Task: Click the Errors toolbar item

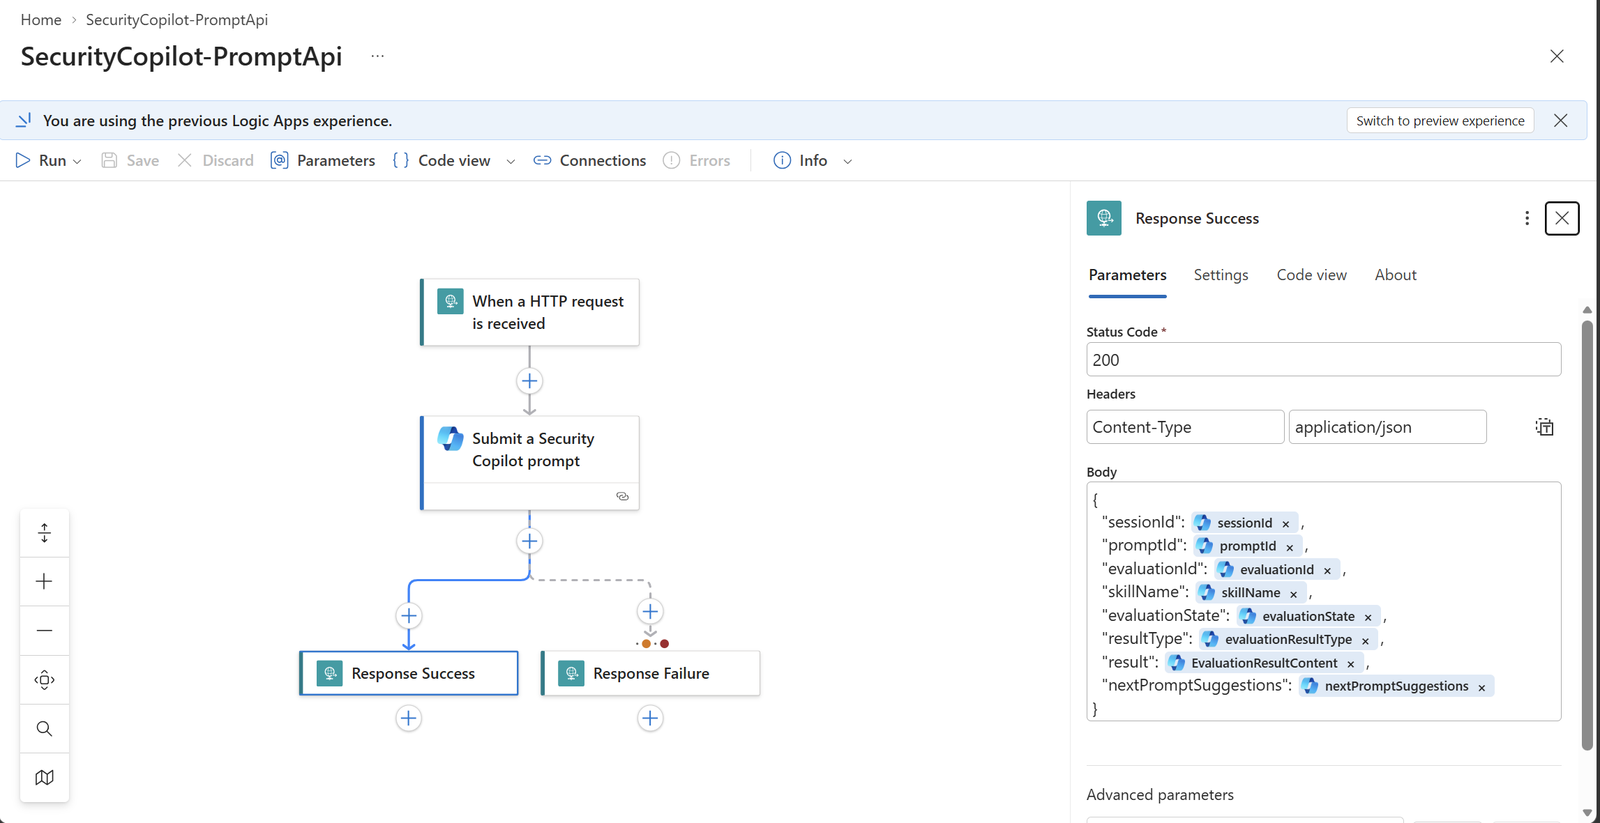Action: click(x=697, y=160)
